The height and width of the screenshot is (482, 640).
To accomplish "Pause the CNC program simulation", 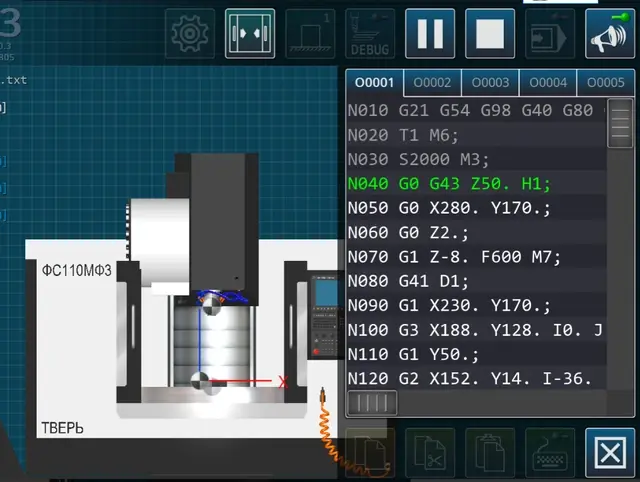I will click(x=430, y=33).
